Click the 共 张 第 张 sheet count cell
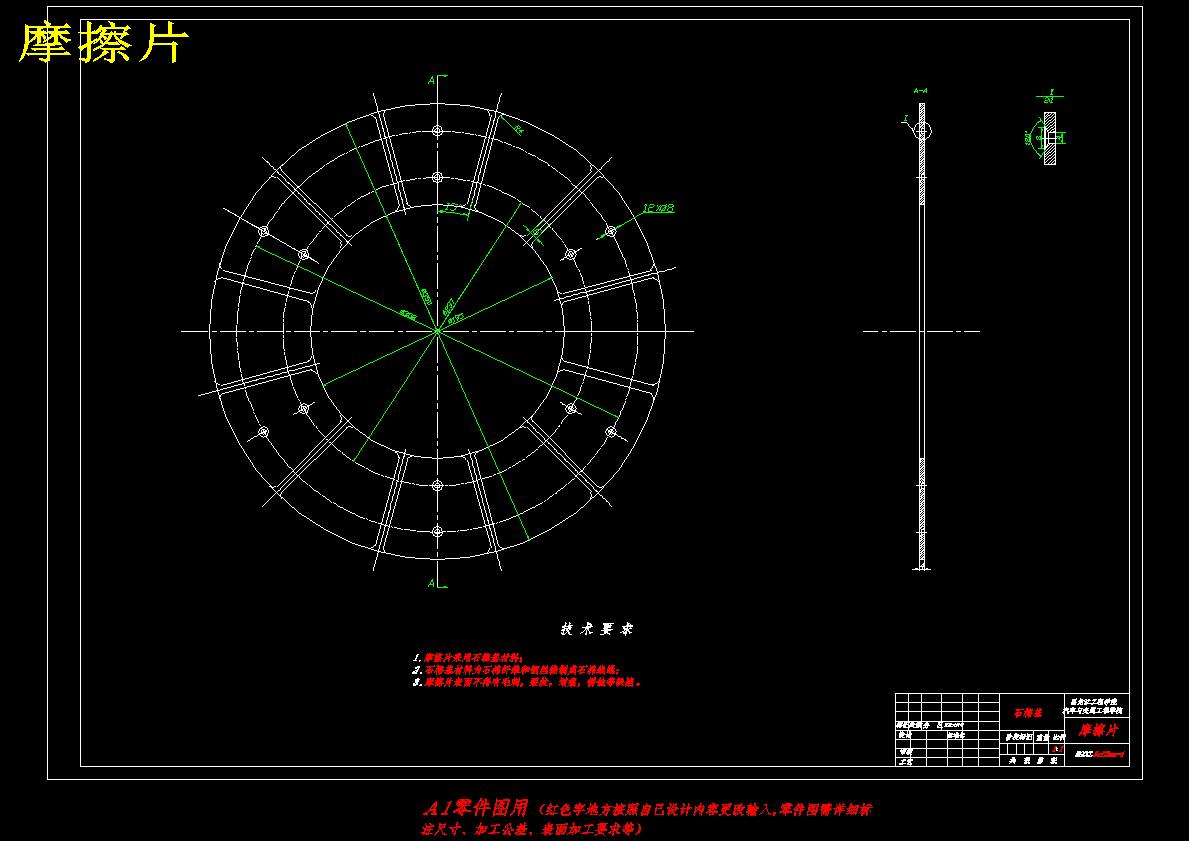 pyautogui.click(x=1033, y=761)
